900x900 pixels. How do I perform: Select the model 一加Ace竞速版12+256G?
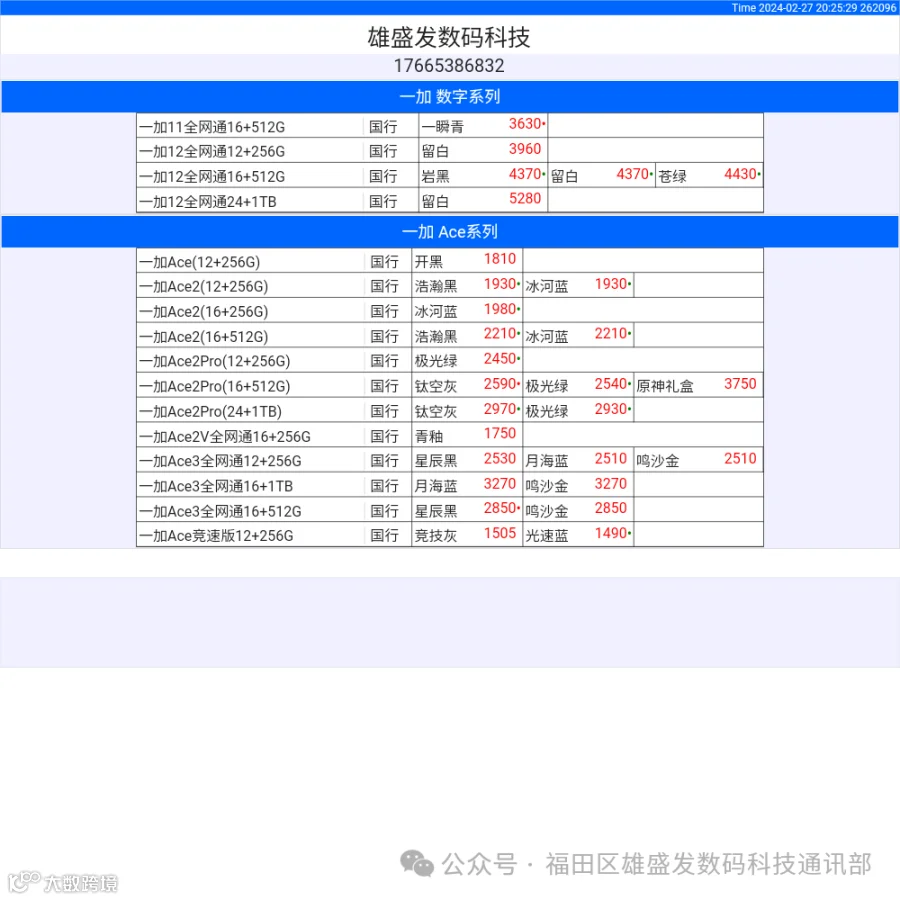point(216,536)
